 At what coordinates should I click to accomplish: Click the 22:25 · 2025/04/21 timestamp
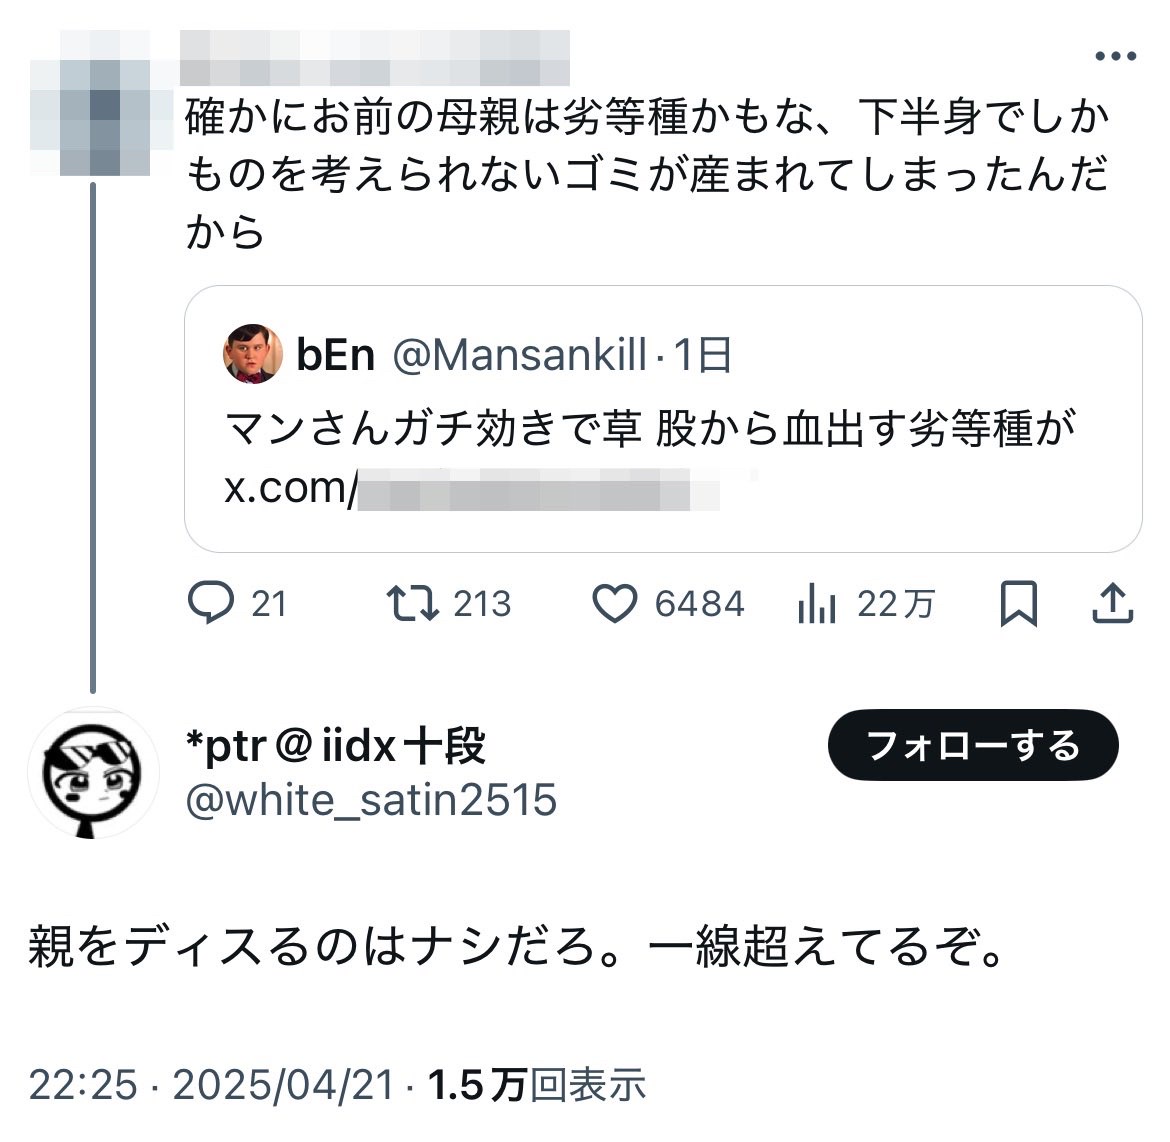(x=212, y=1085)
